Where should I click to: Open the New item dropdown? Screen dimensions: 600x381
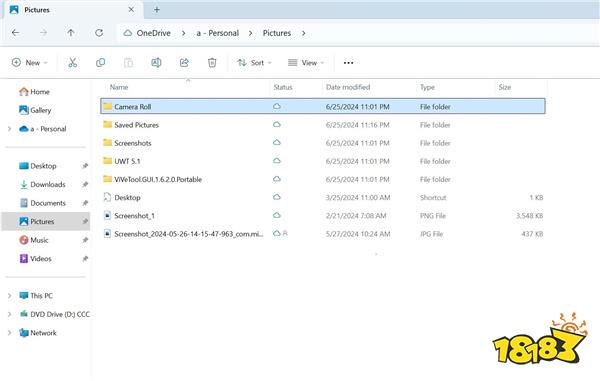30,62
